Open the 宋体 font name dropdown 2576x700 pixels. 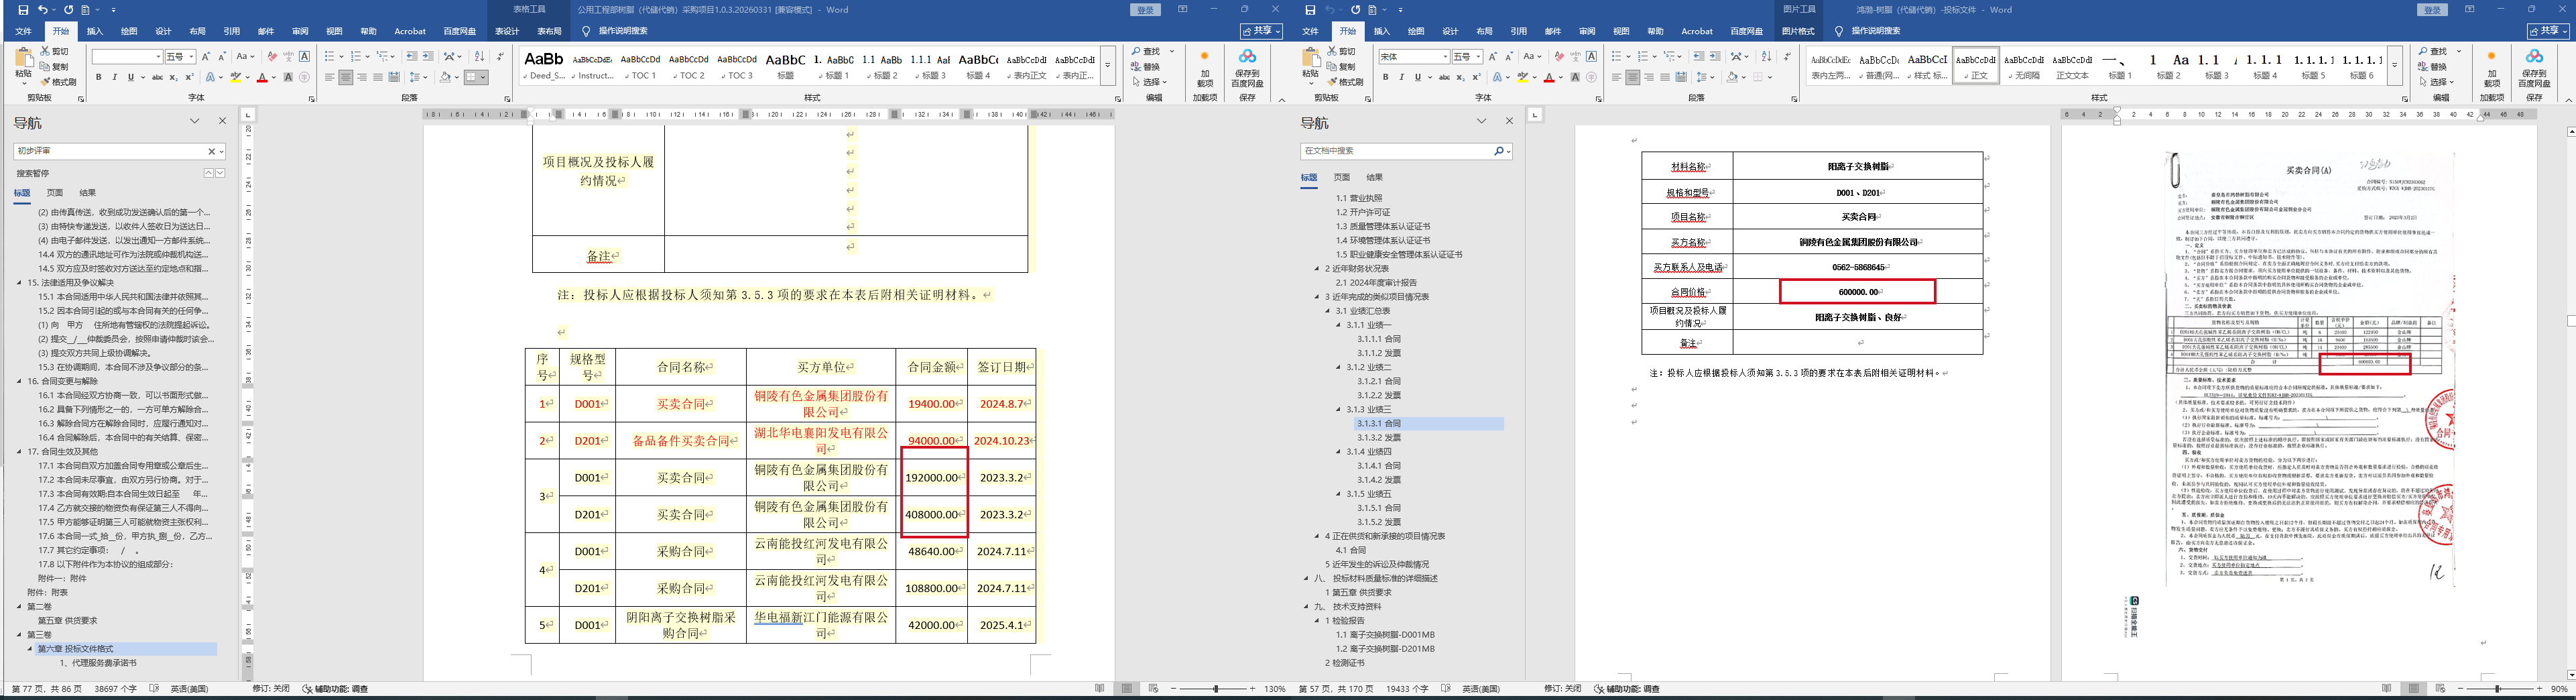(1445, 57)
